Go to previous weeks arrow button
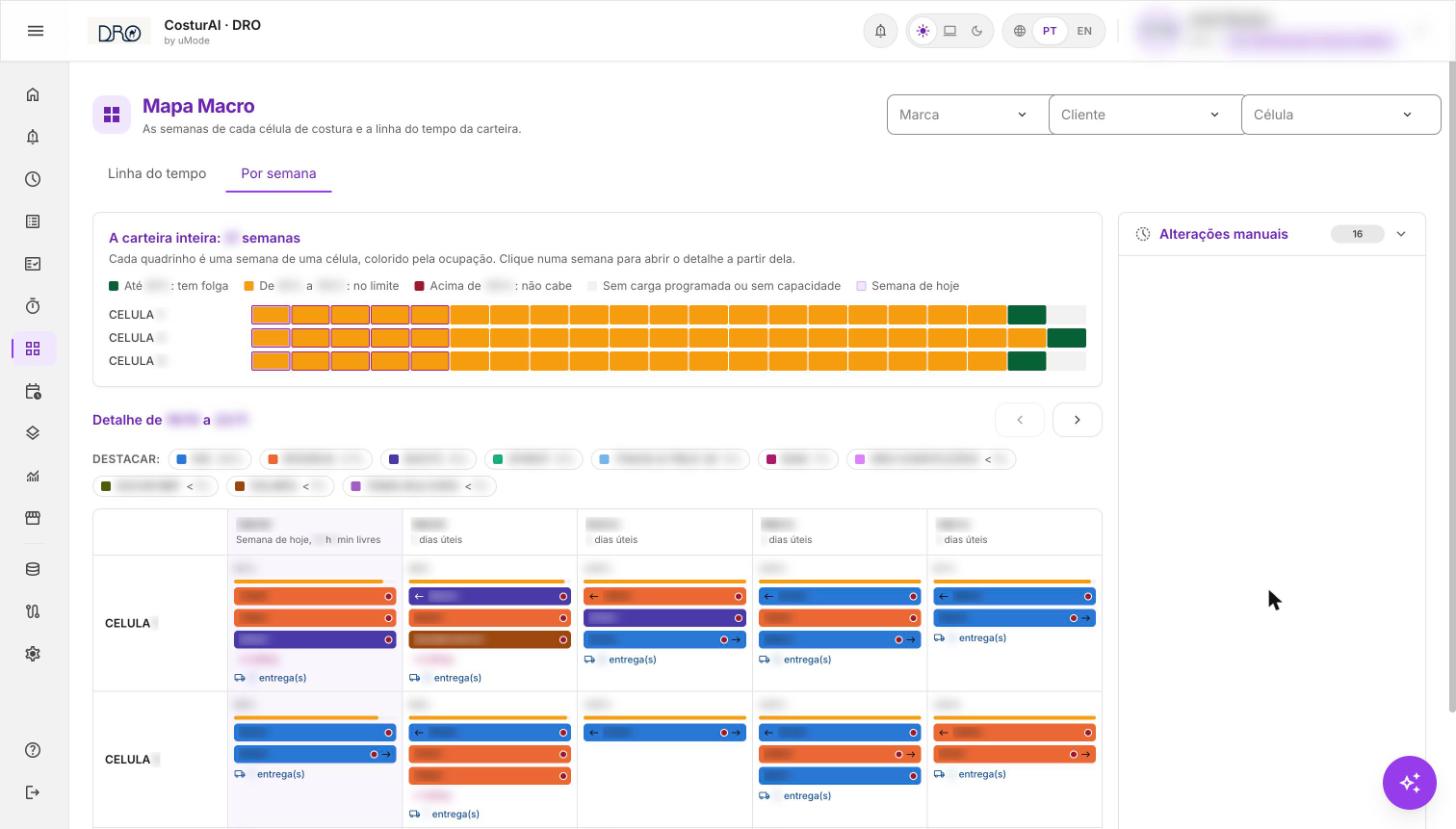1456x829 pixels. click(x=1020, y=420)
